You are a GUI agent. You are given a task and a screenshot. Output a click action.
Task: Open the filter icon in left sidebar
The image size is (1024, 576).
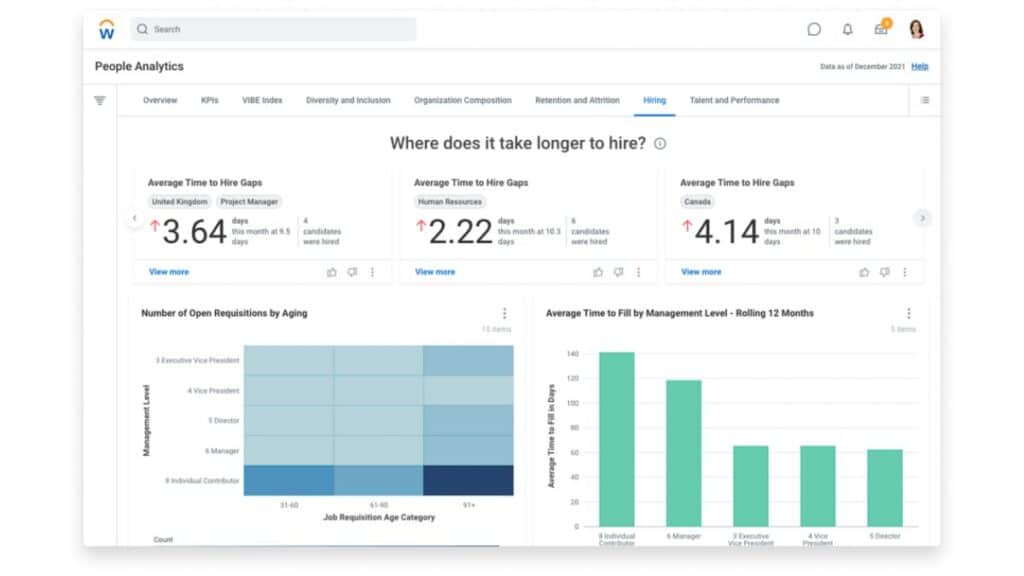pos(99,101)
